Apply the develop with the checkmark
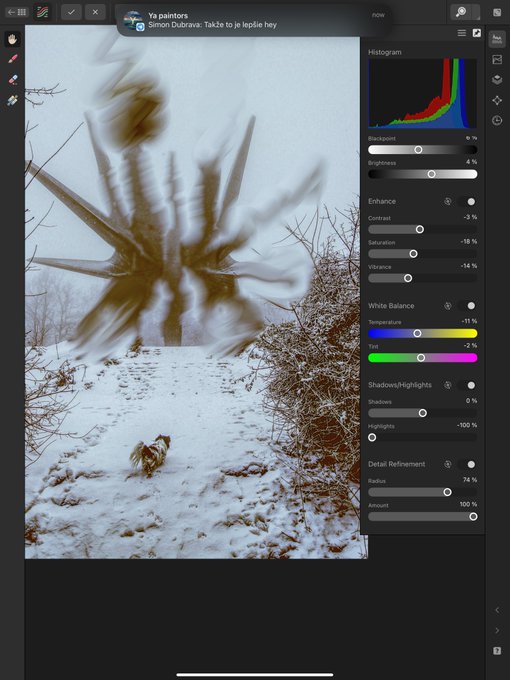 point(72,12)
